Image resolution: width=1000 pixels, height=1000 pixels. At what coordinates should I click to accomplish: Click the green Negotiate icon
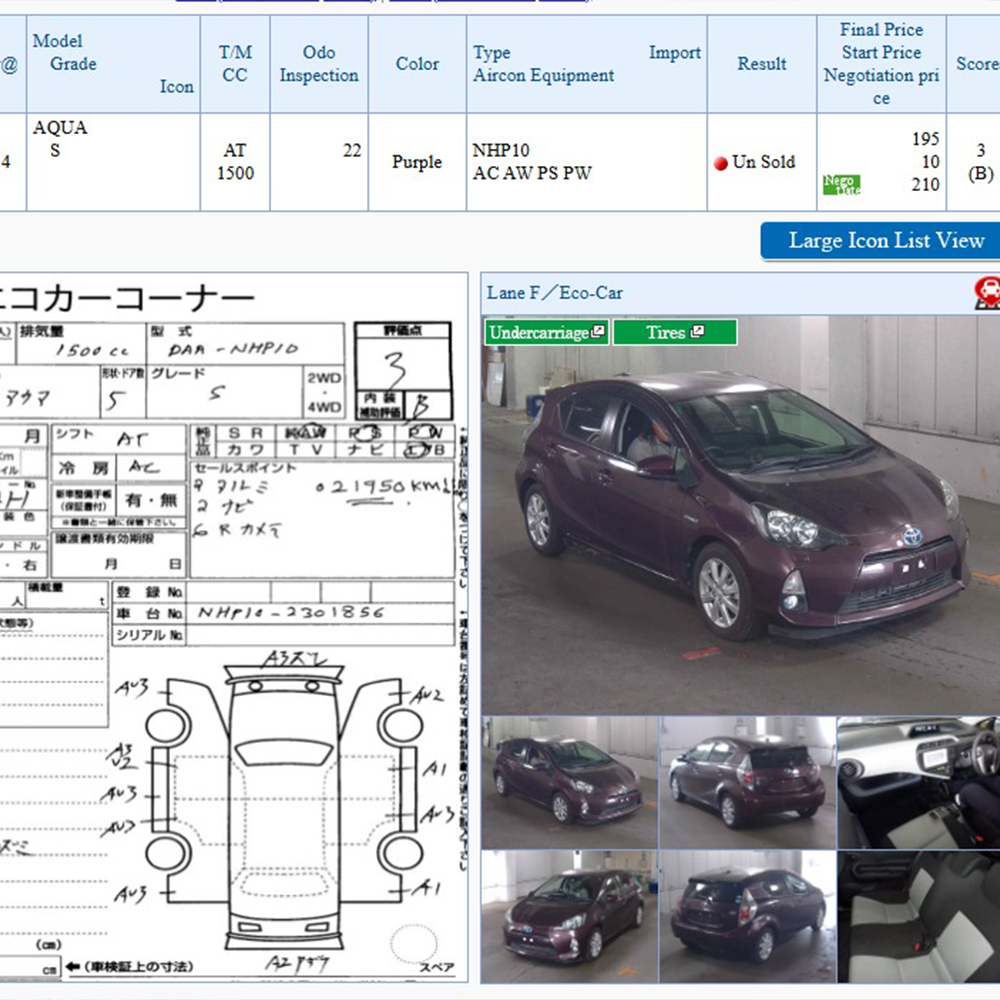[x=841, y=185]
